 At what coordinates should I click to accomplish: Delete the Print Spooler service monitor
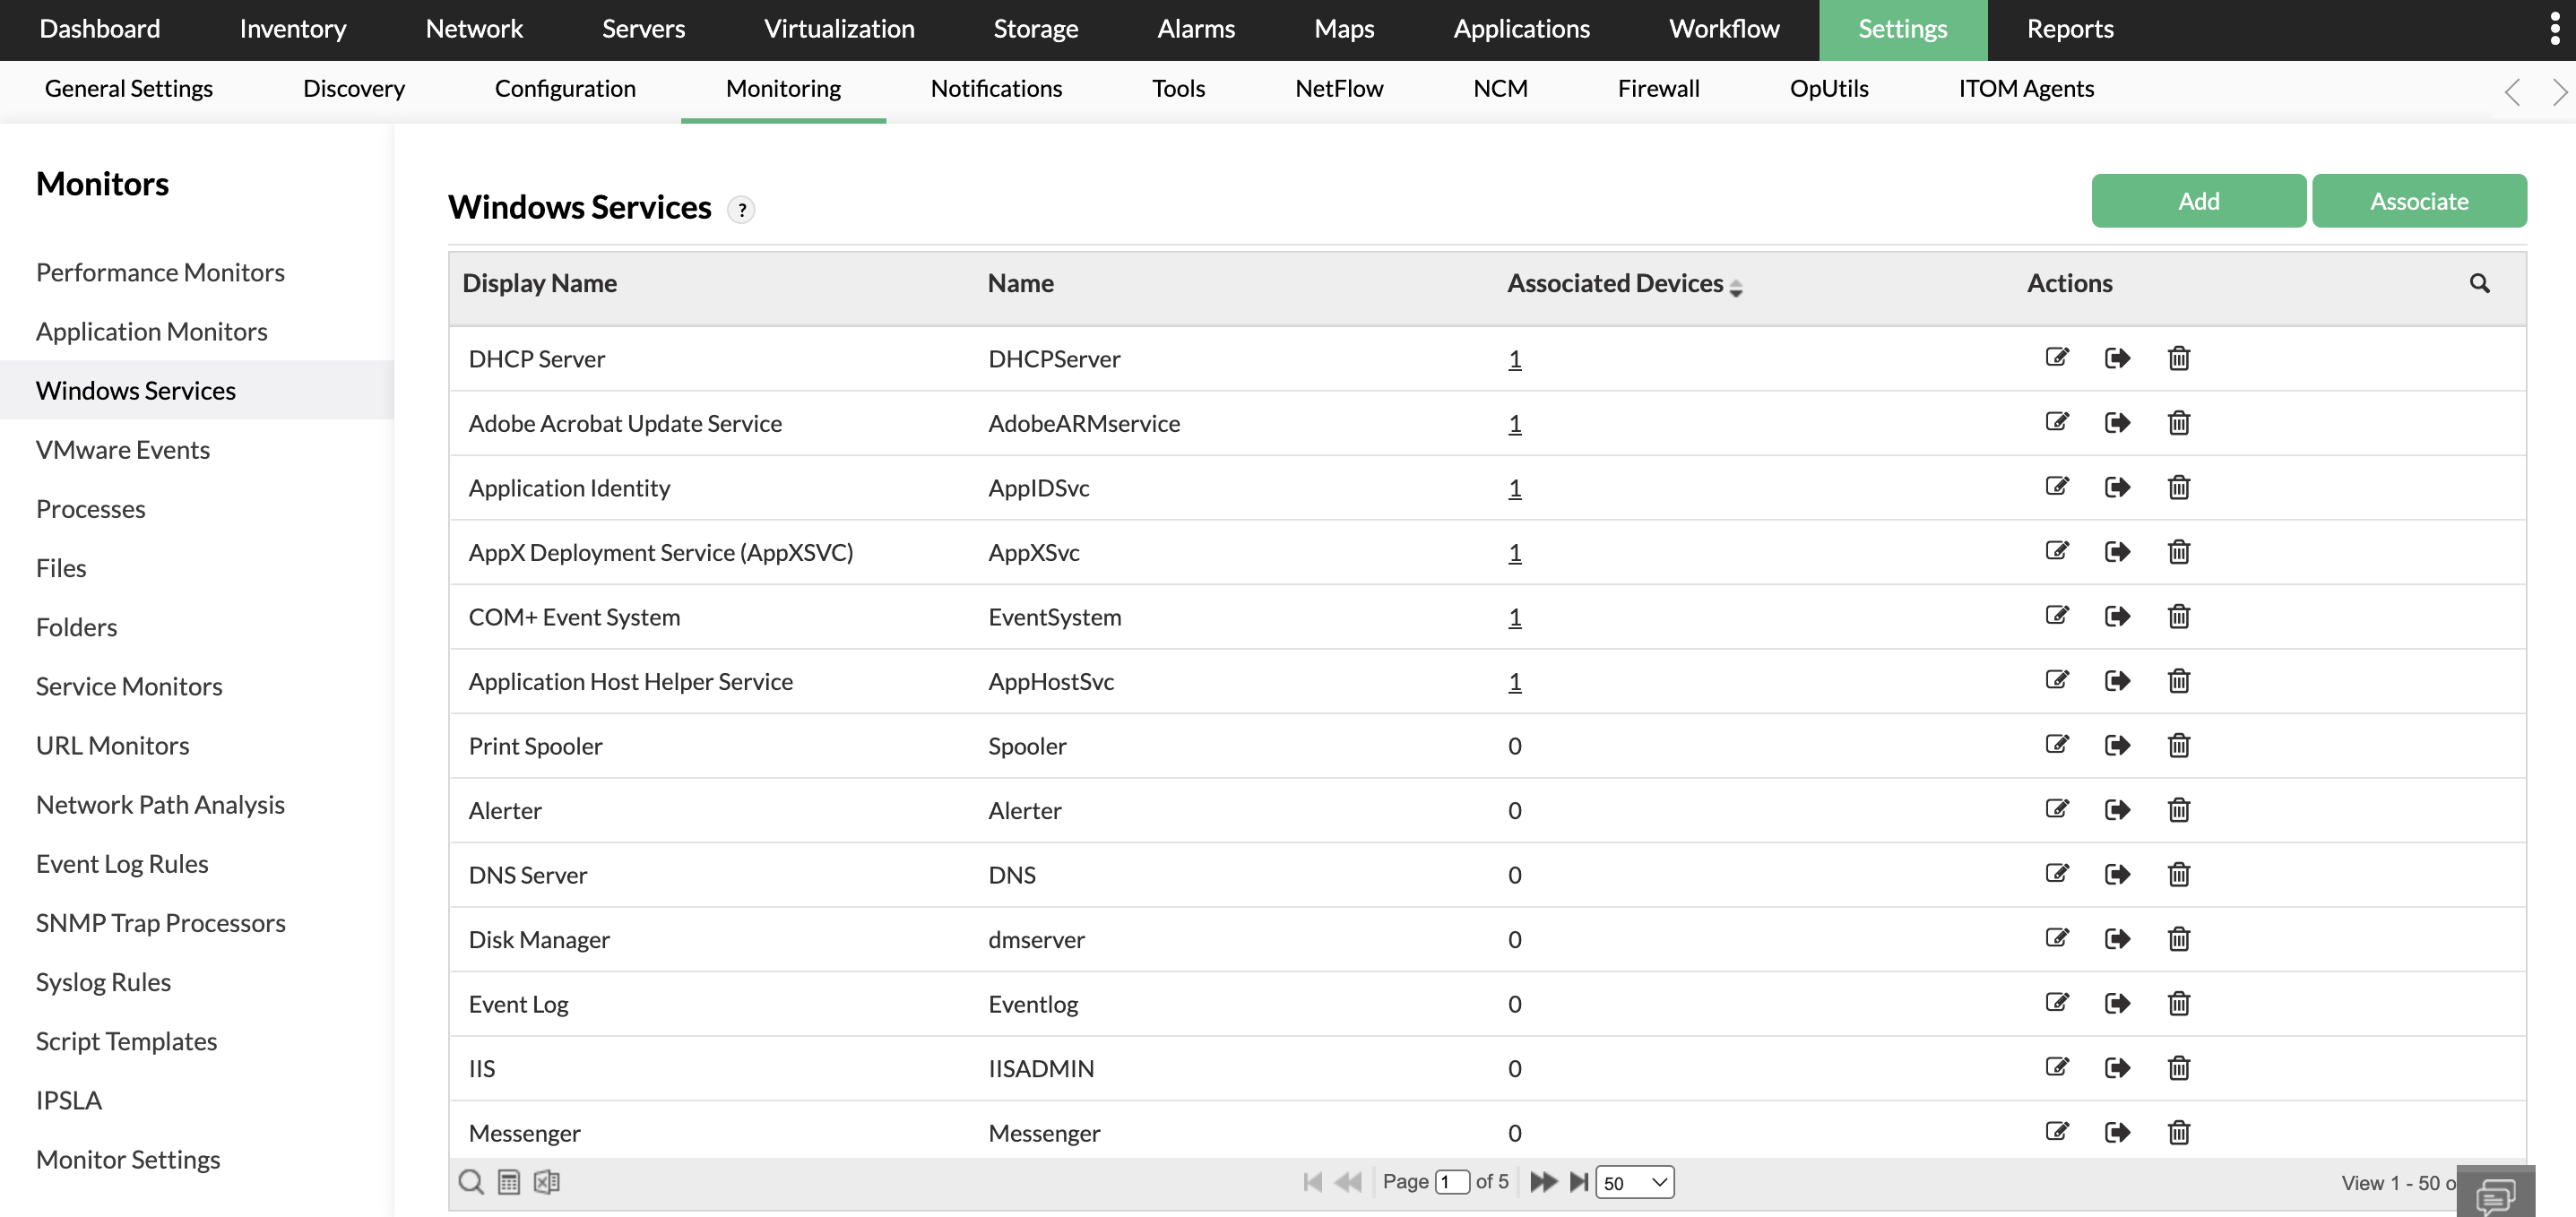2180,745
